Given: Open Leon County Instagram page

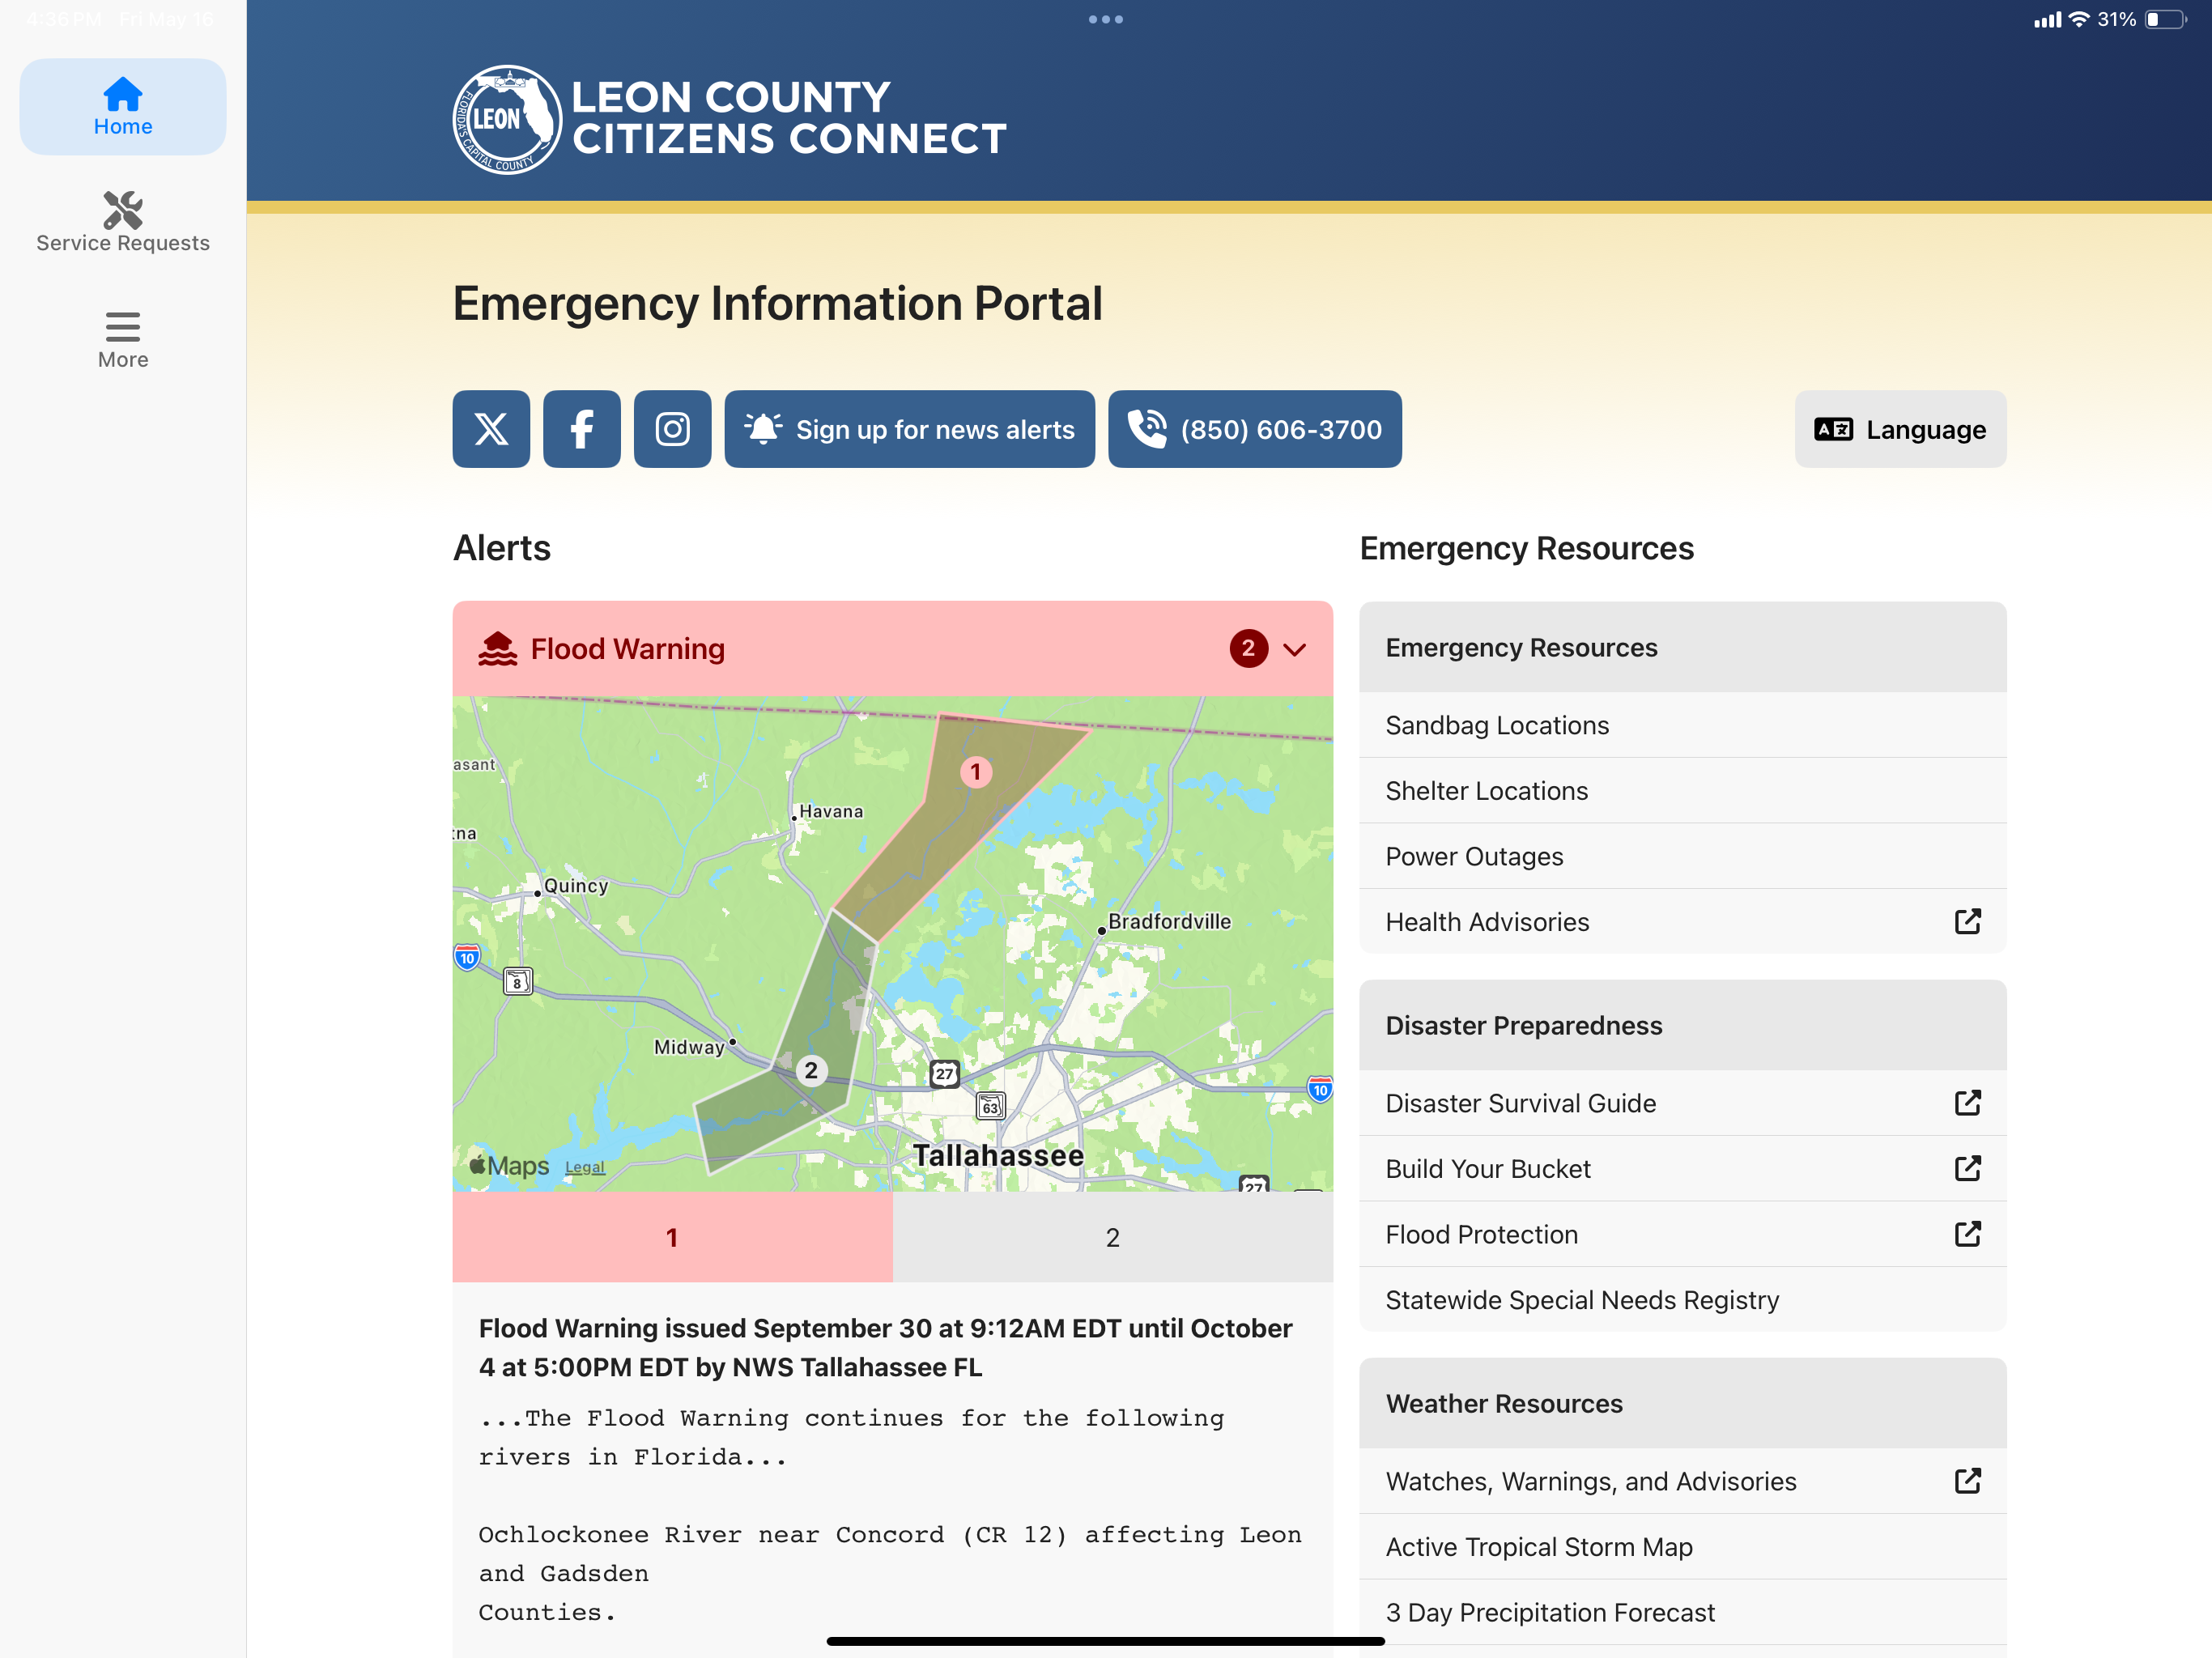Looking at the screenshot, I should (x=673, y=429).
